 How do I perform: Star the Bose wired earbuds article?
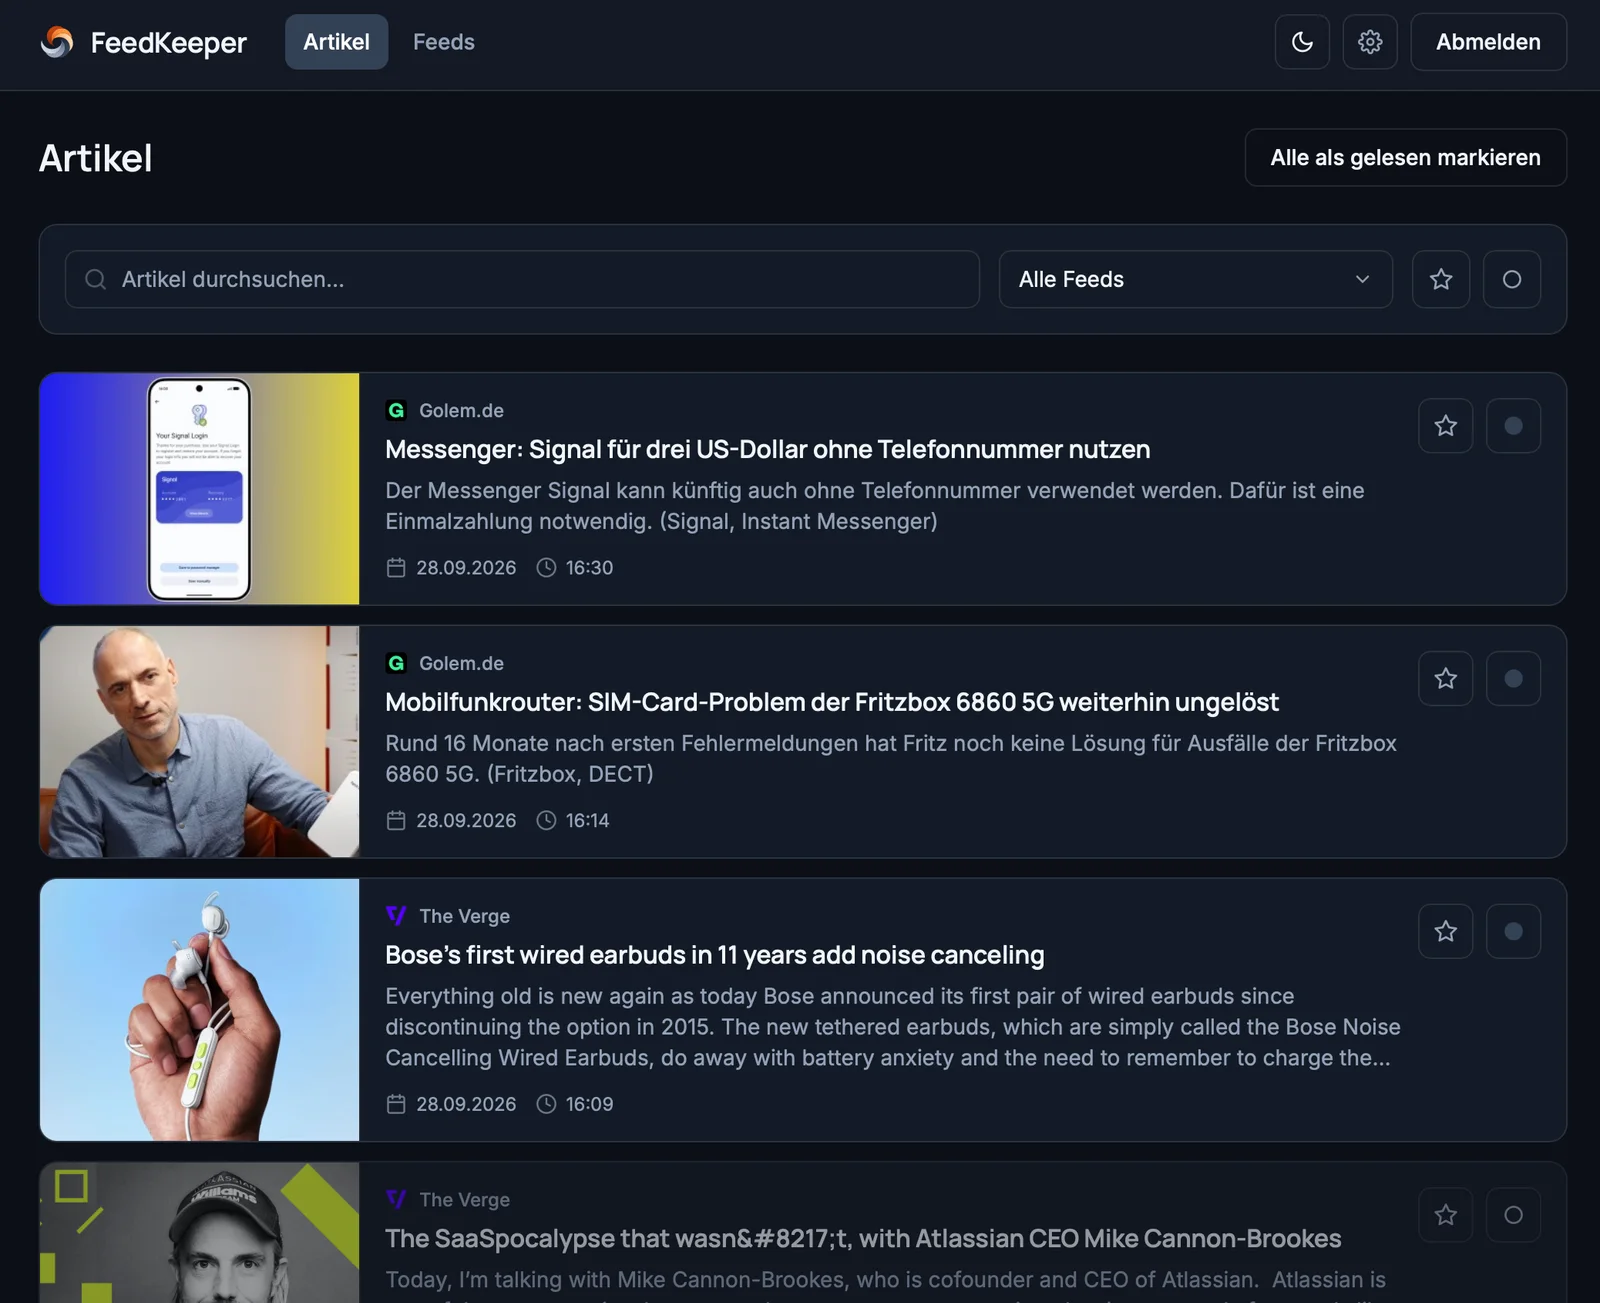pyautogui.click(x=1446, y=932)
